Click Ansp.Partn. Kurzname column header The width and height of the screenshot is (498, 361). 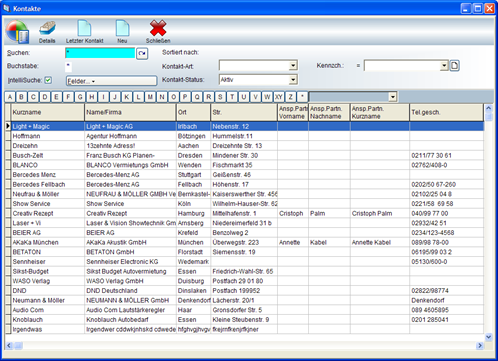380,112
